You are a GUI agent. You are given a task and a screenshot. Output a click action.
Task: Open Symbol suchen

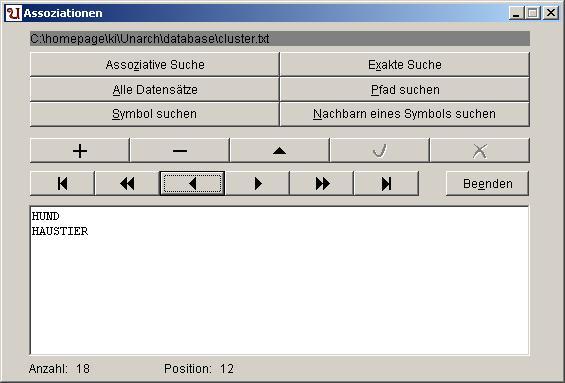click(x=155, y=114)
